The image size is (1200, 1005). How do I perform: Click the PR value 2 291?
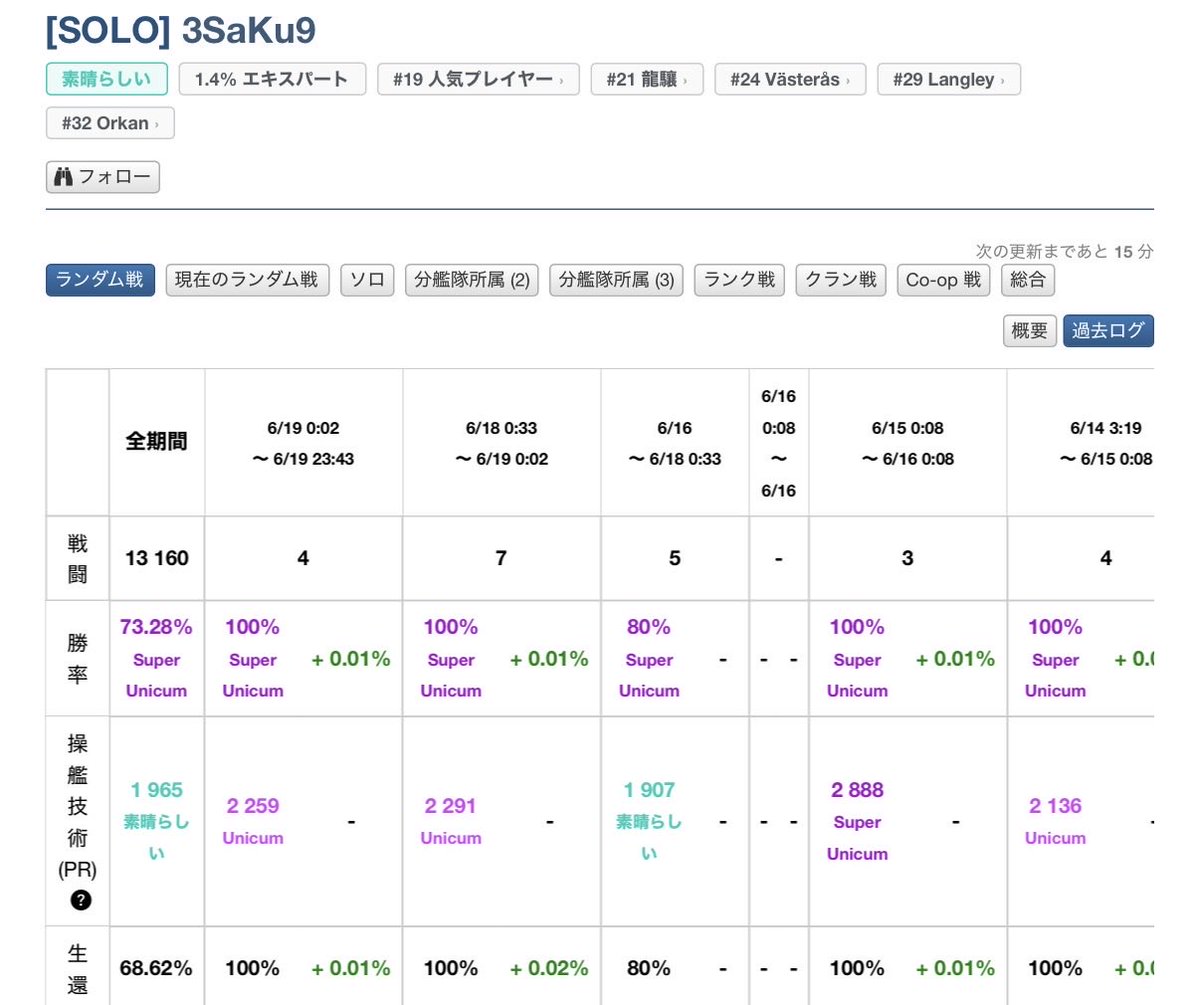pyautogui.click(x=451, y=806)
